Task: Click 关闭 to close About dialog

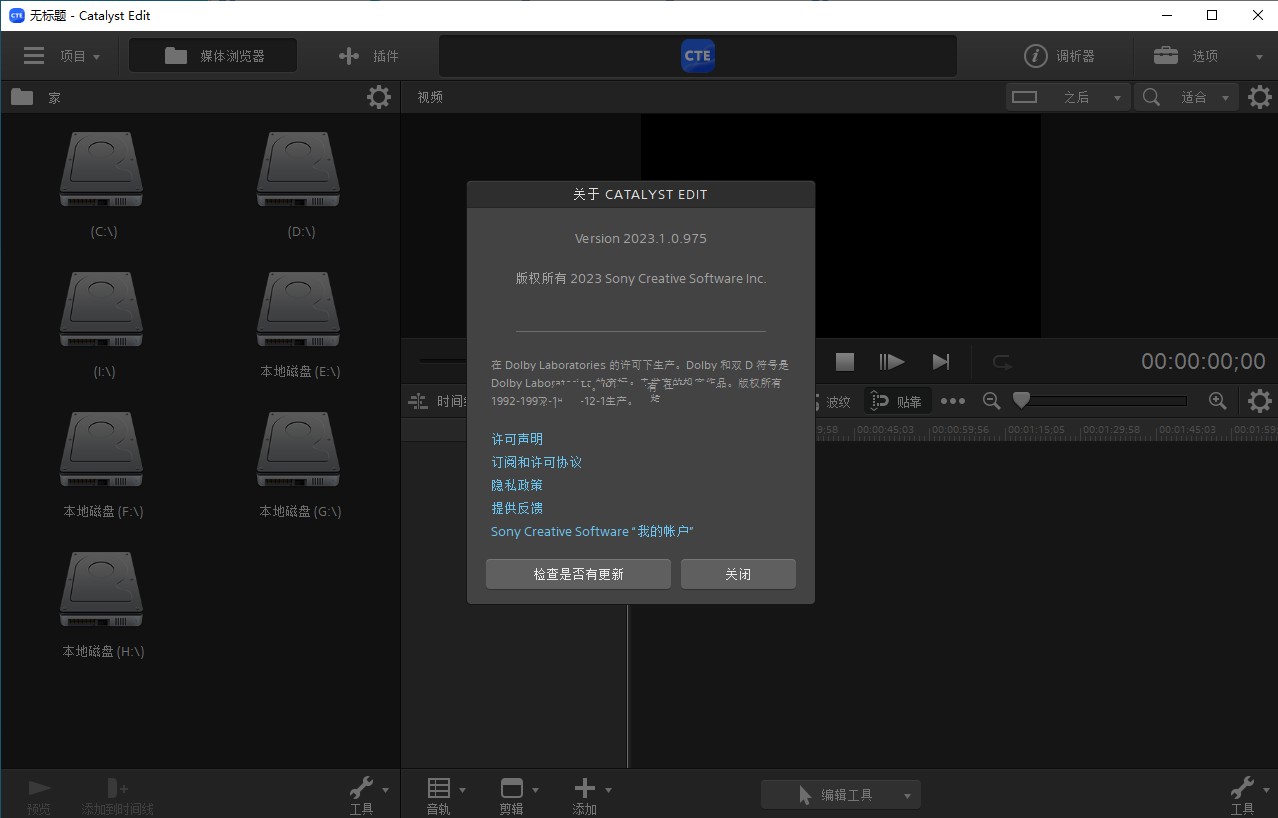Action: coord(738,574)
